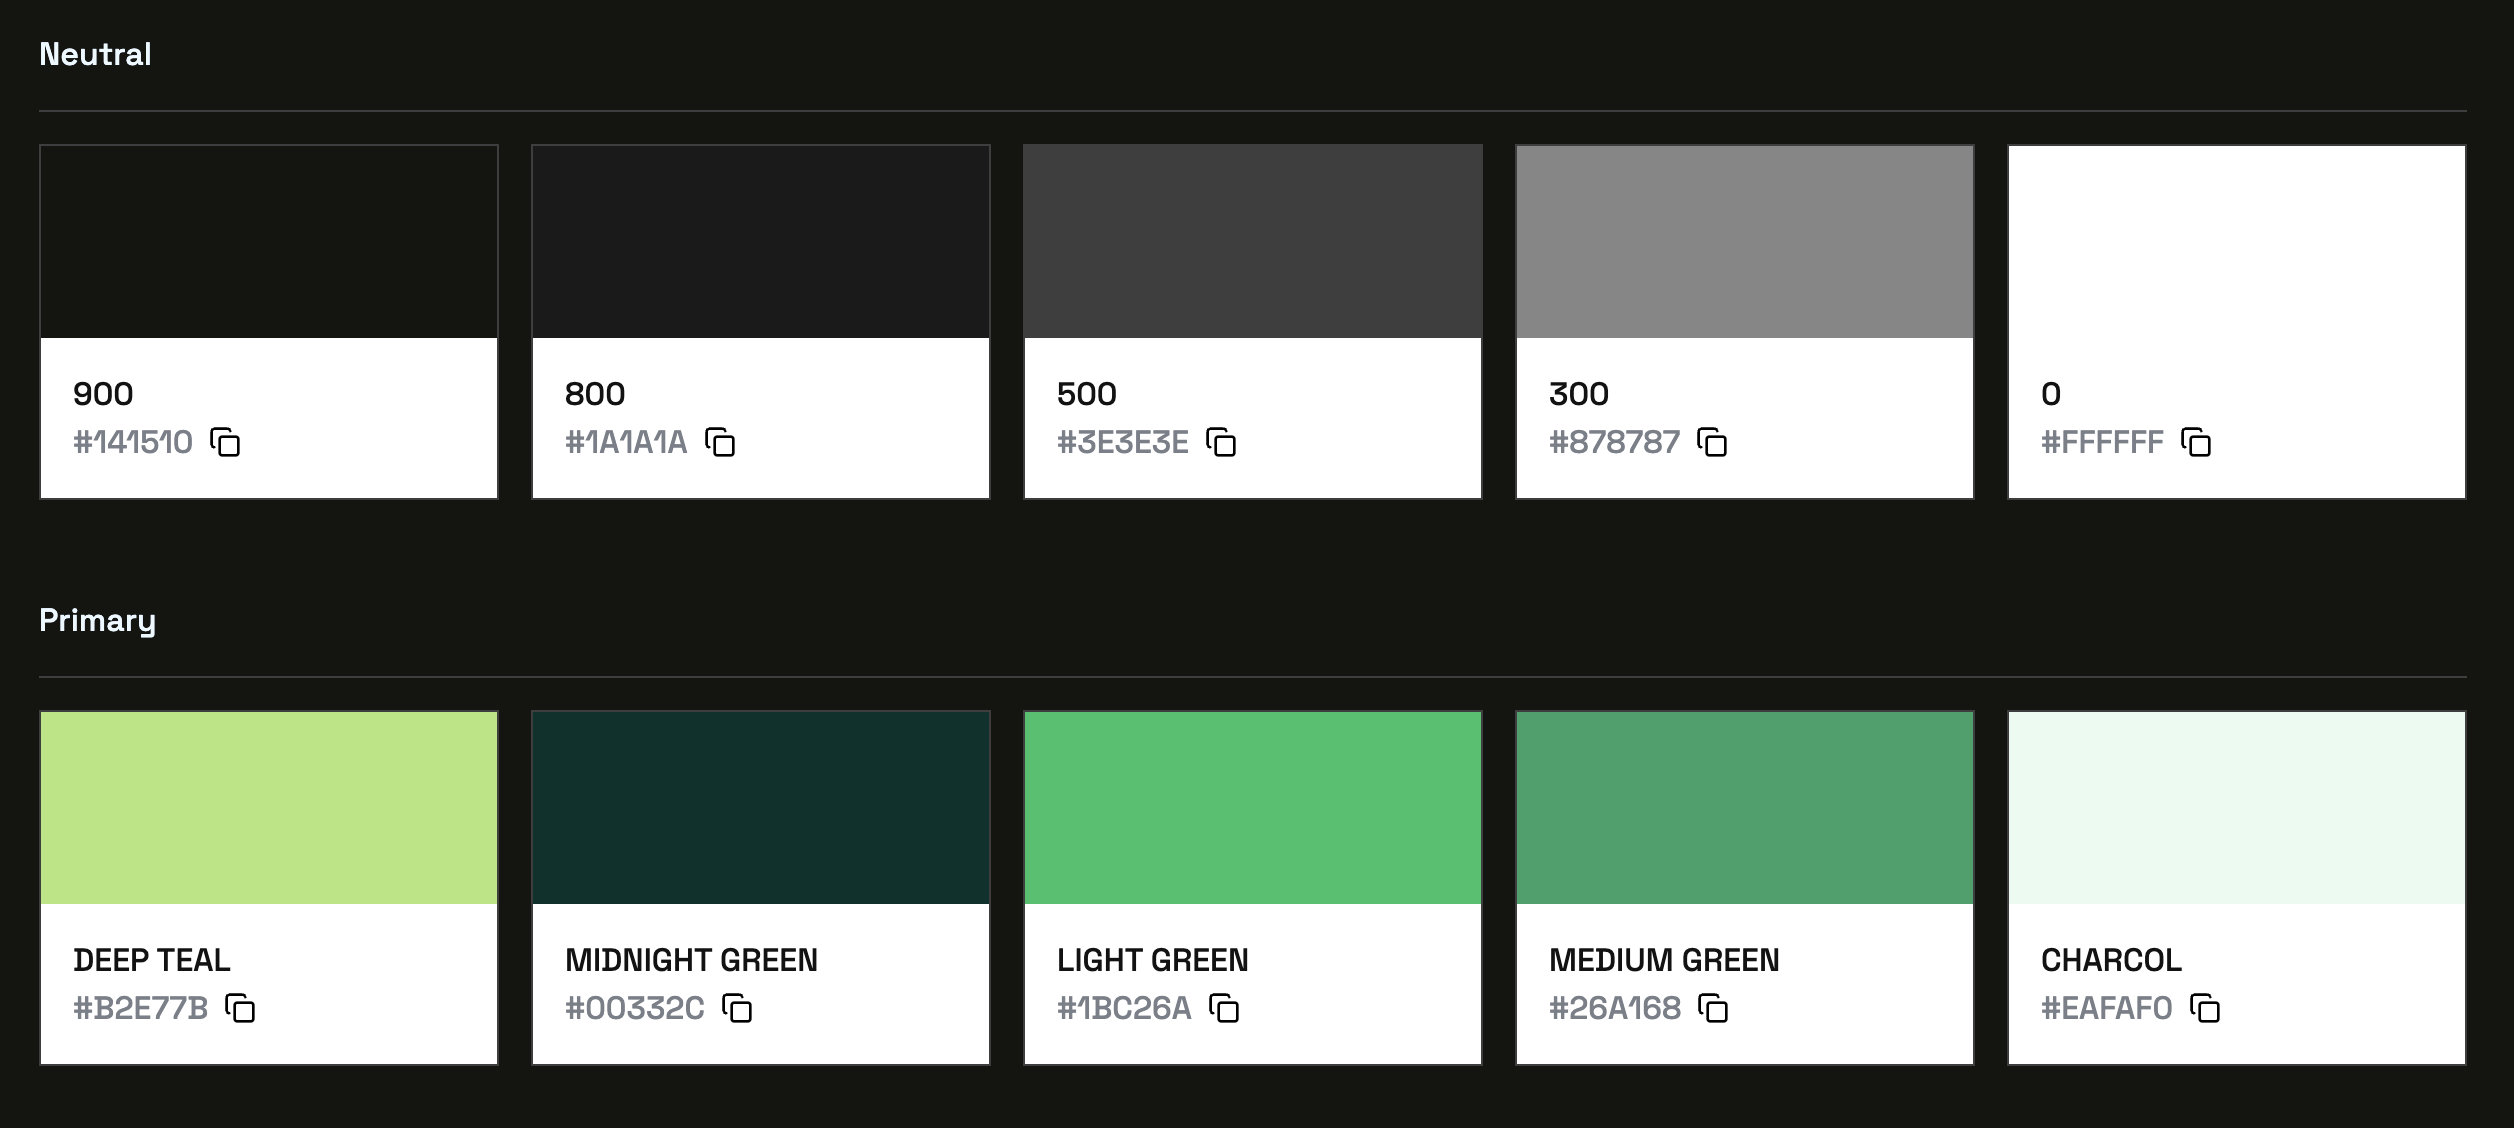
Task: Click the Primary section heading
Action: 97,620
